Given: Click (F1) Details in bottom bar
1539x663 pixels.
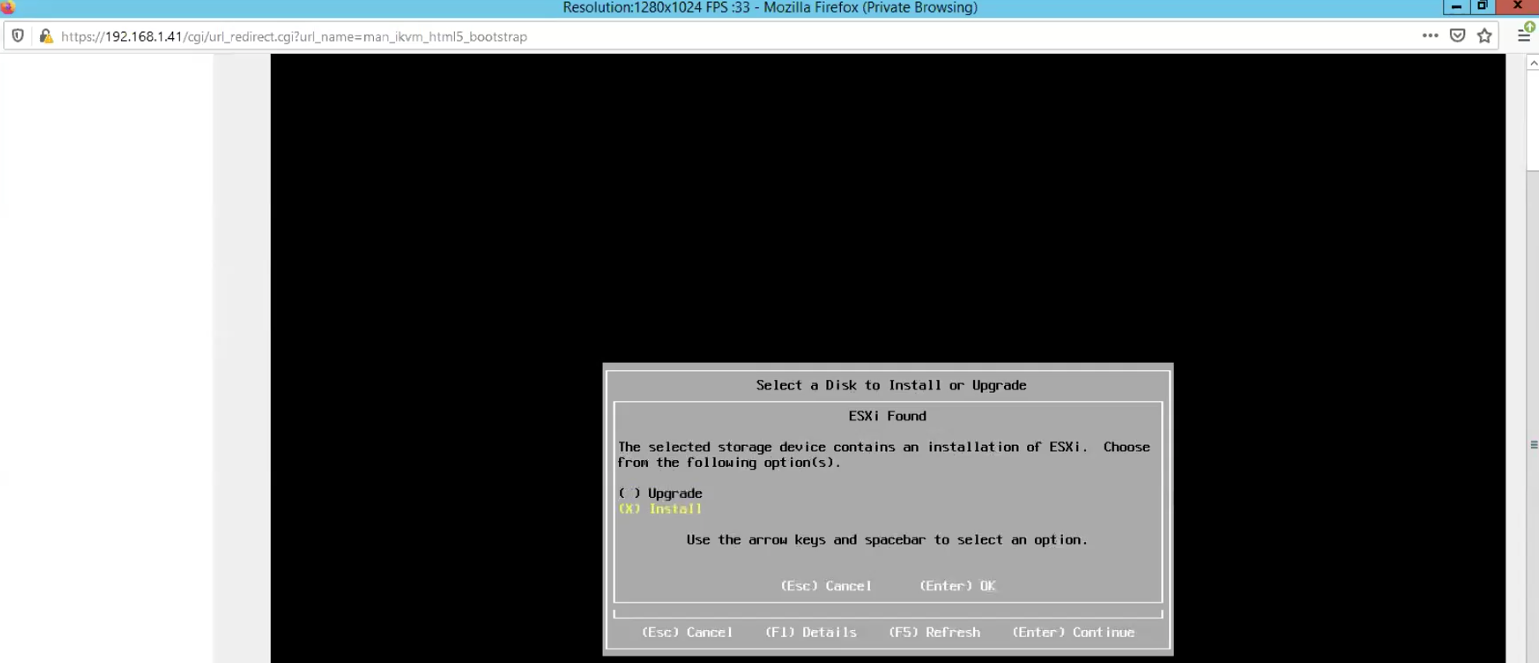Looking at the screenshot, I should coord(811,632).
